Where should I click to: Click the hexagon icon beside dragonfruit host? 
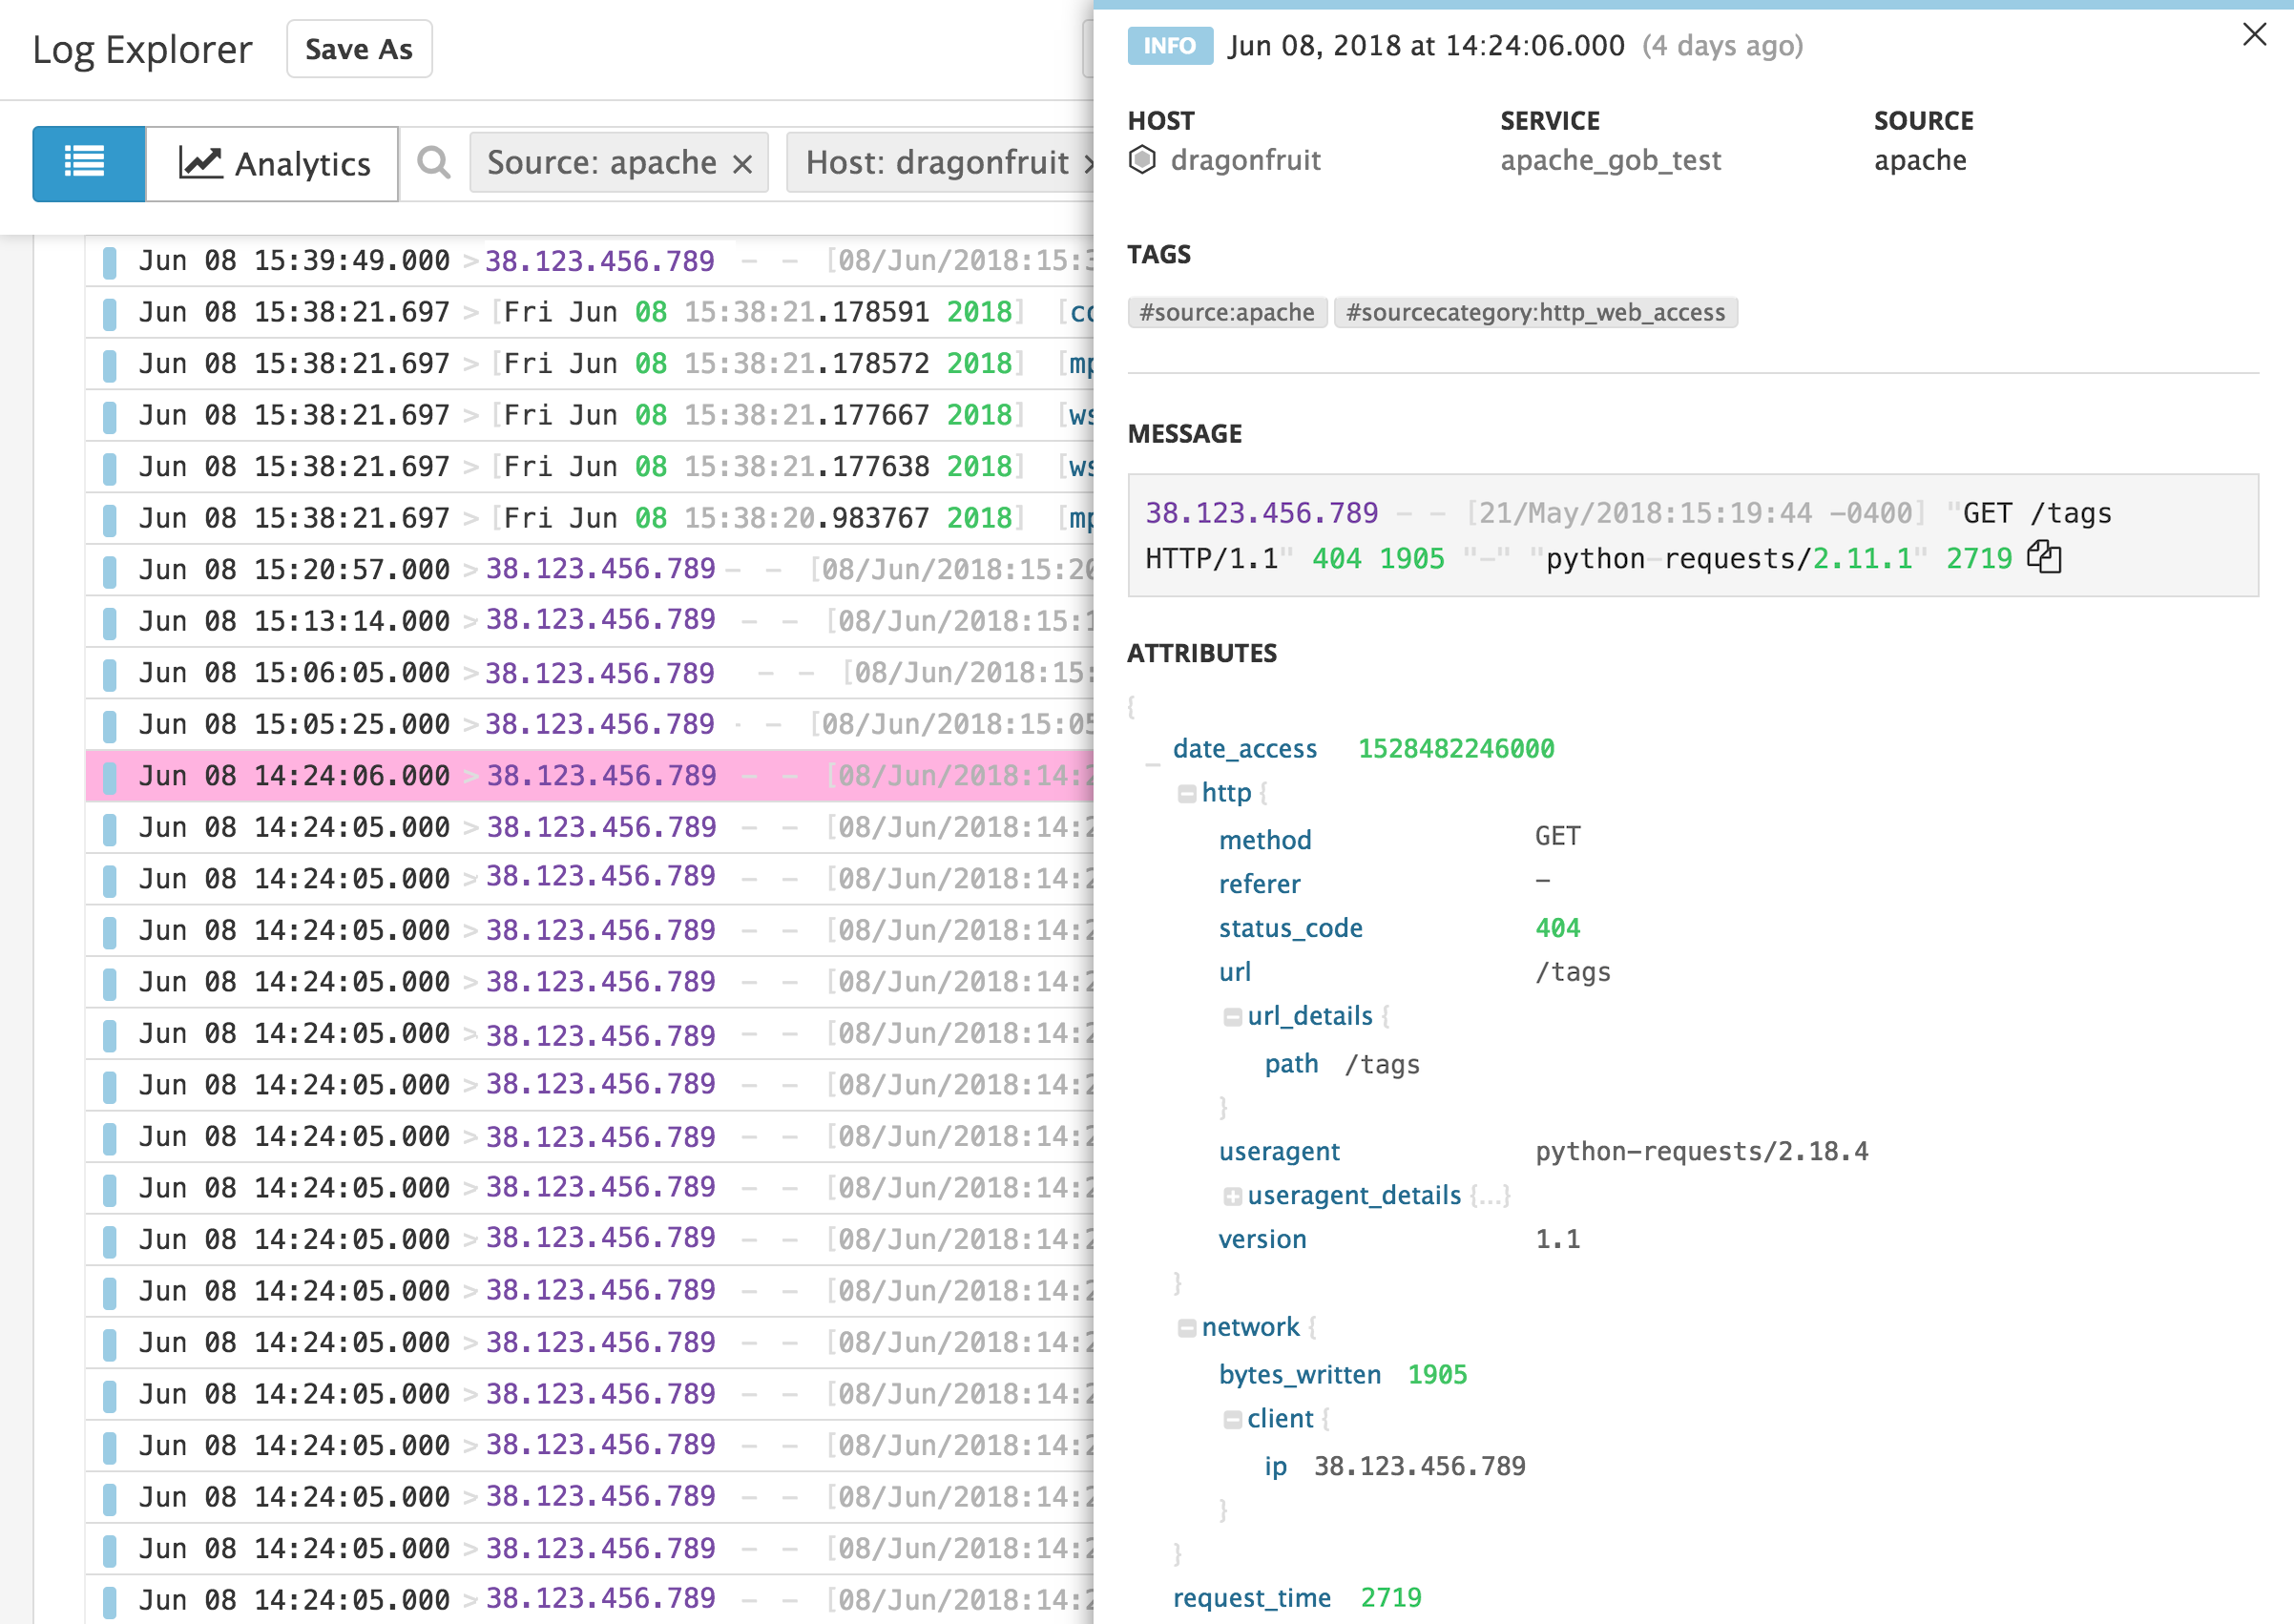[1142, 159]
